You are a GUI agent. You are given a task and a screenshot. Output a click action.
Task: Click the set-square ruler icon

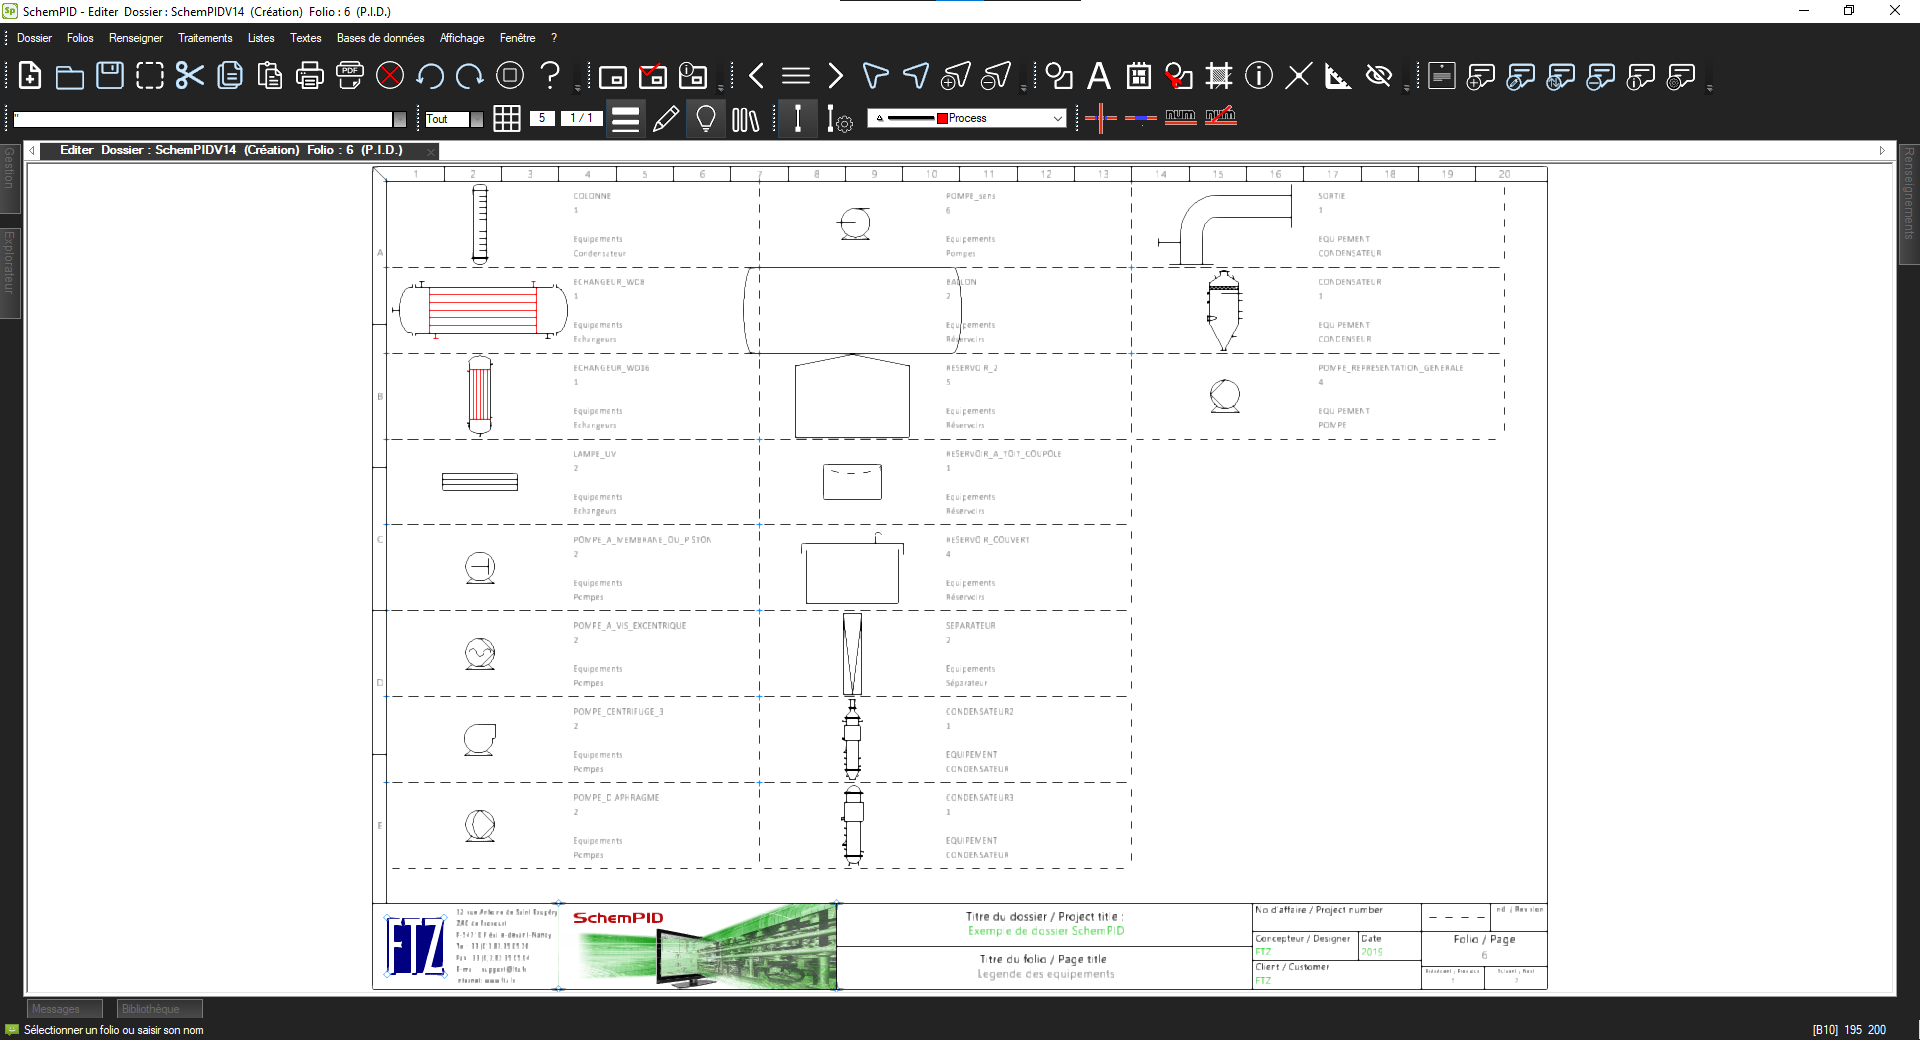pyautogui.click(x=1337, y=76)
